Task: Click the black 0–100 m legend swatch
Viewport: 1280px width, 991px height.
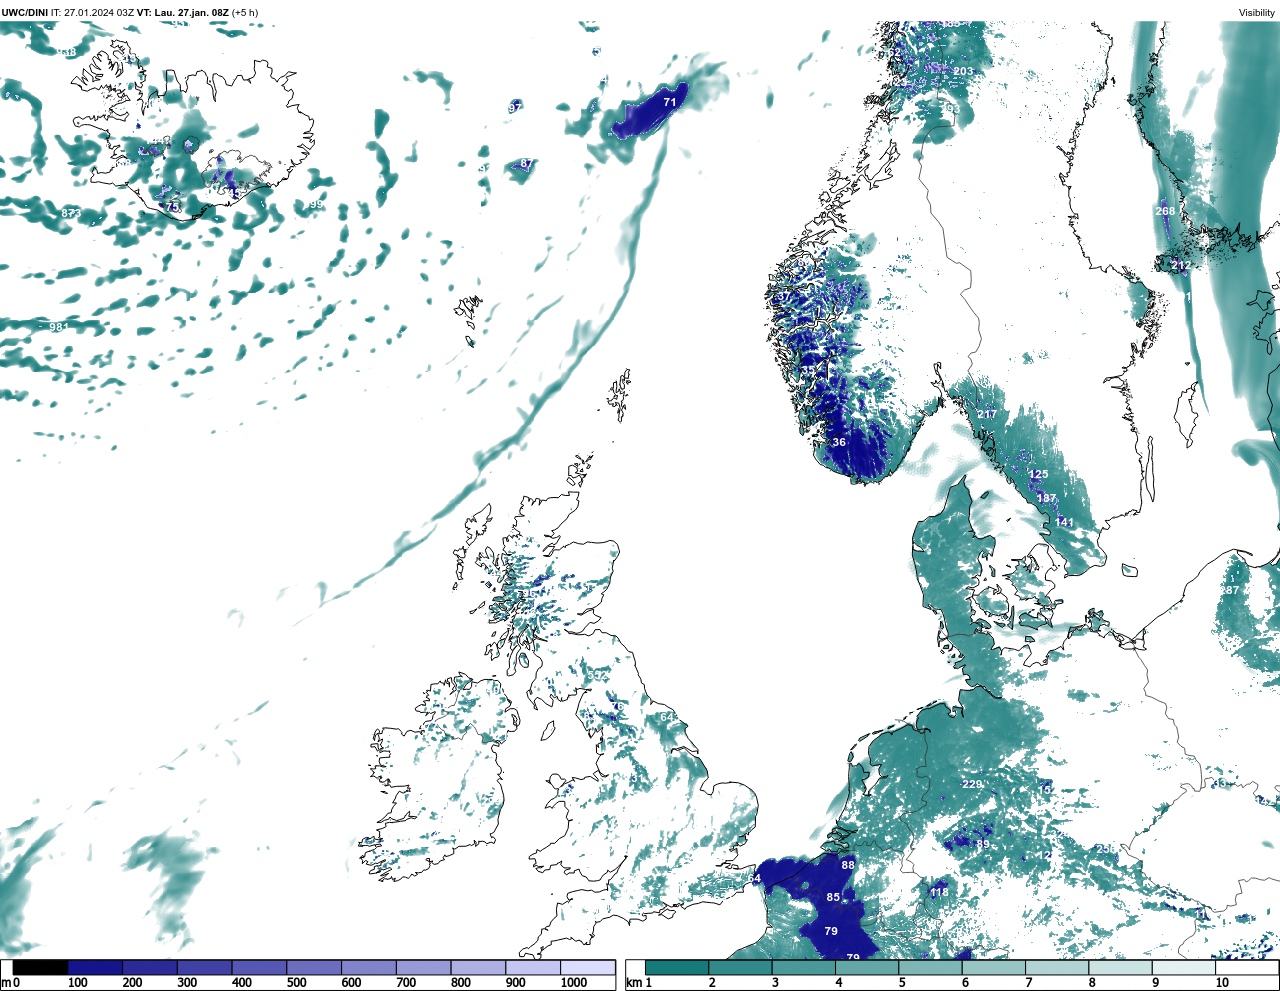Action: coord(41,967)
